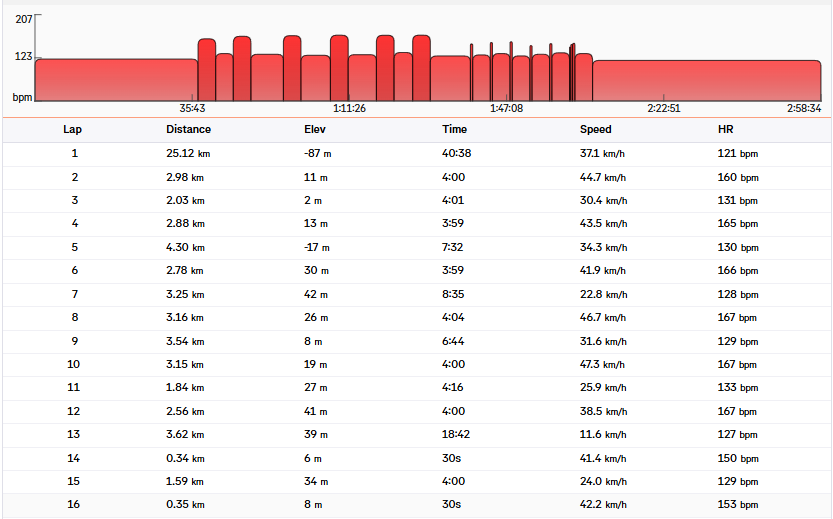Sort by the Distance column header
The width and height of the screenshot is (833, 519).
[x=188, y=129]
